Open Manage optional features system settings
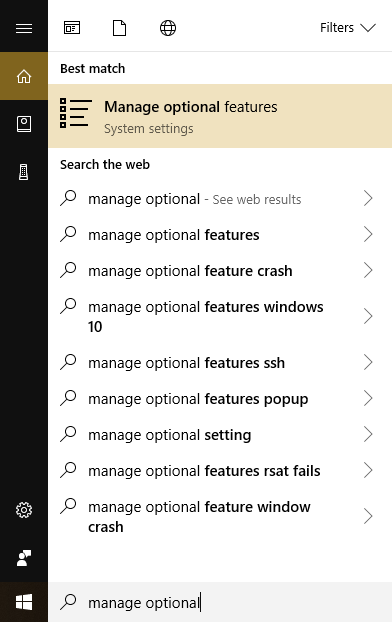Viewport: 392px width, 622px height. pos(220,116)
